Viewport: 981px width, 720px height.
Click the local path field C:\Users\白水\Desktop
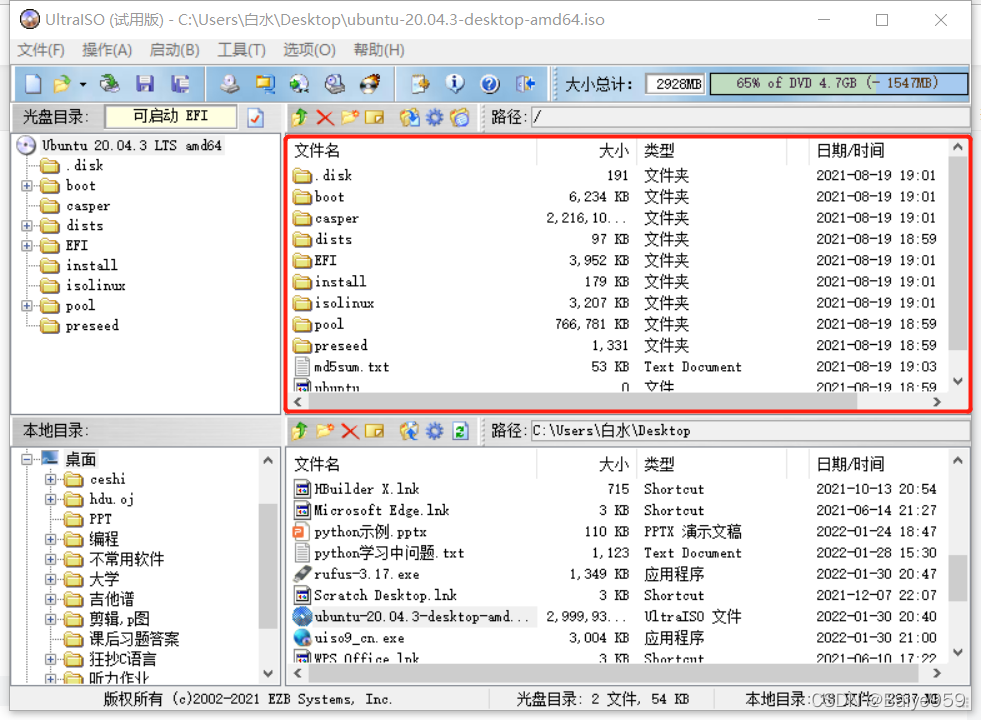[751, 430]
